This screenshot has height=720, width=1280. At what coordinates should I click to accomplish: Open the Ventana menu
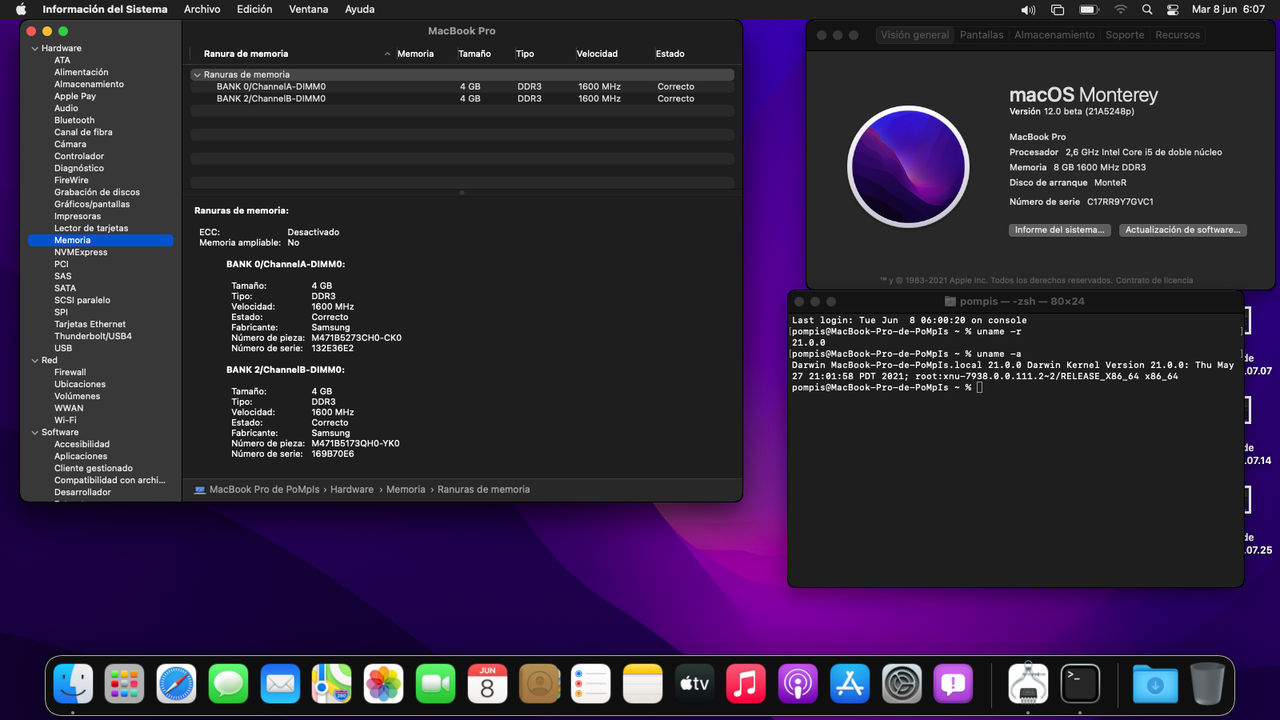pyautogui.click(x=308, y=9)
